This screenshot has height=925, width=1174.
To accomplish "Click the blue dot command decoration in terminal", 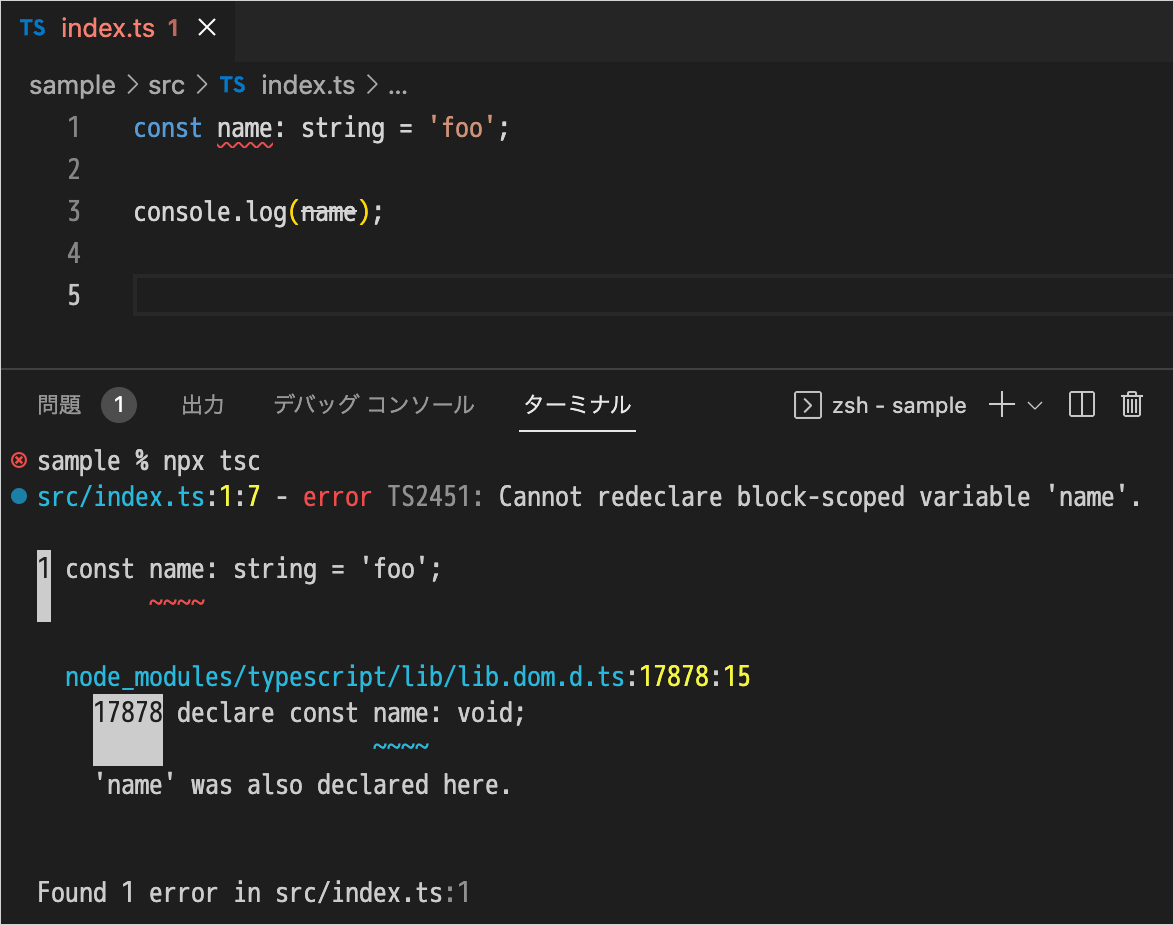I will click(x=18, y=497).
